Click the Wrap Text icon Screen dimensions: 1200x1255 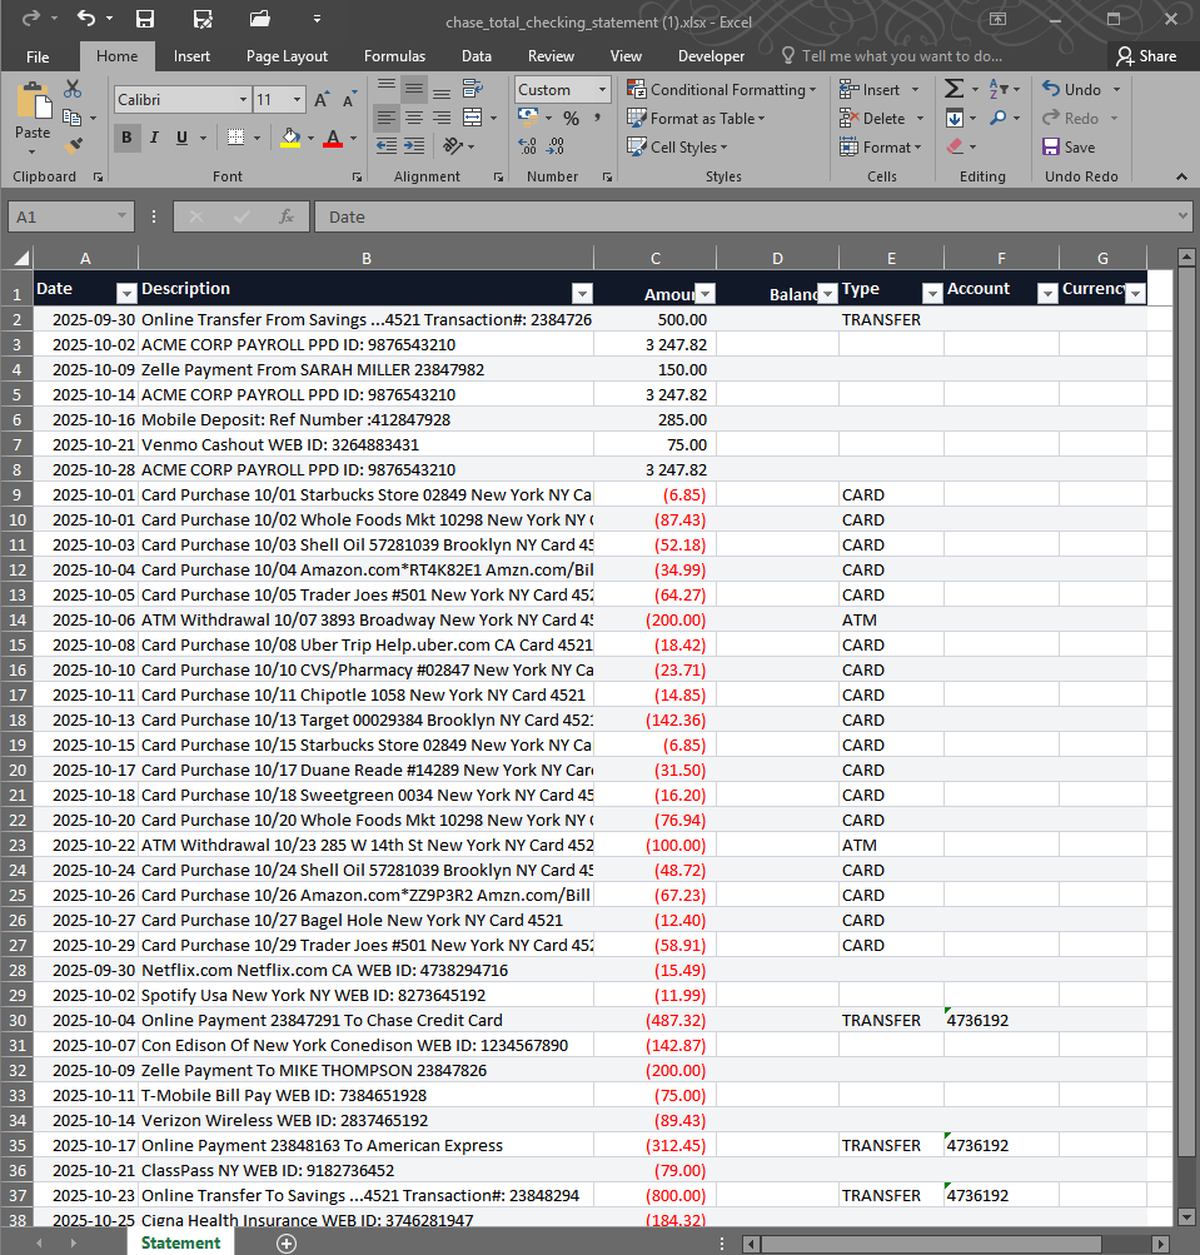[x=472, y=89]
